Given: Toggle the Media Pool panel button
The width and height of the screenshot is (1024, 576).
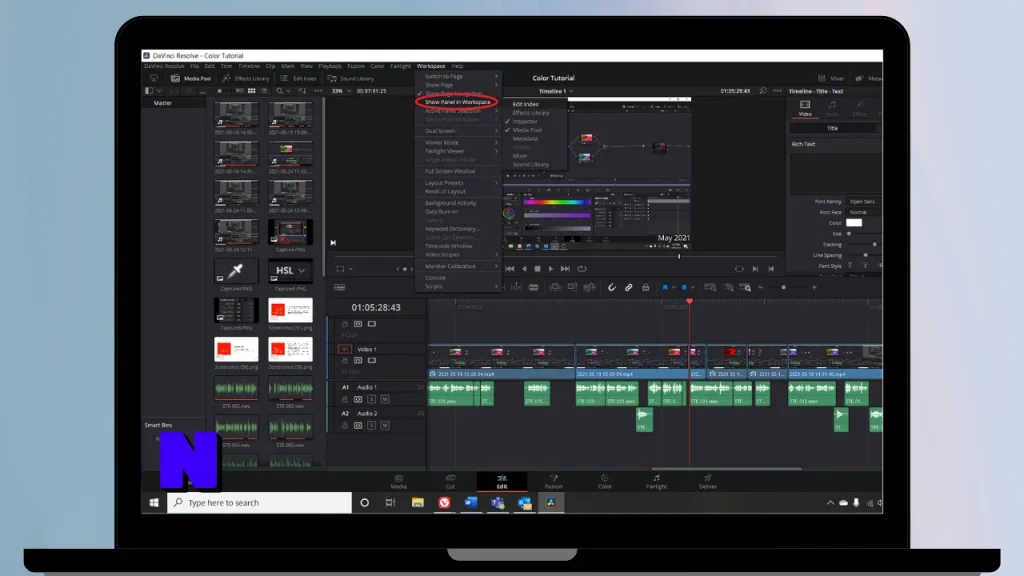Looking at the screenshot, I should tap(191, 78).
